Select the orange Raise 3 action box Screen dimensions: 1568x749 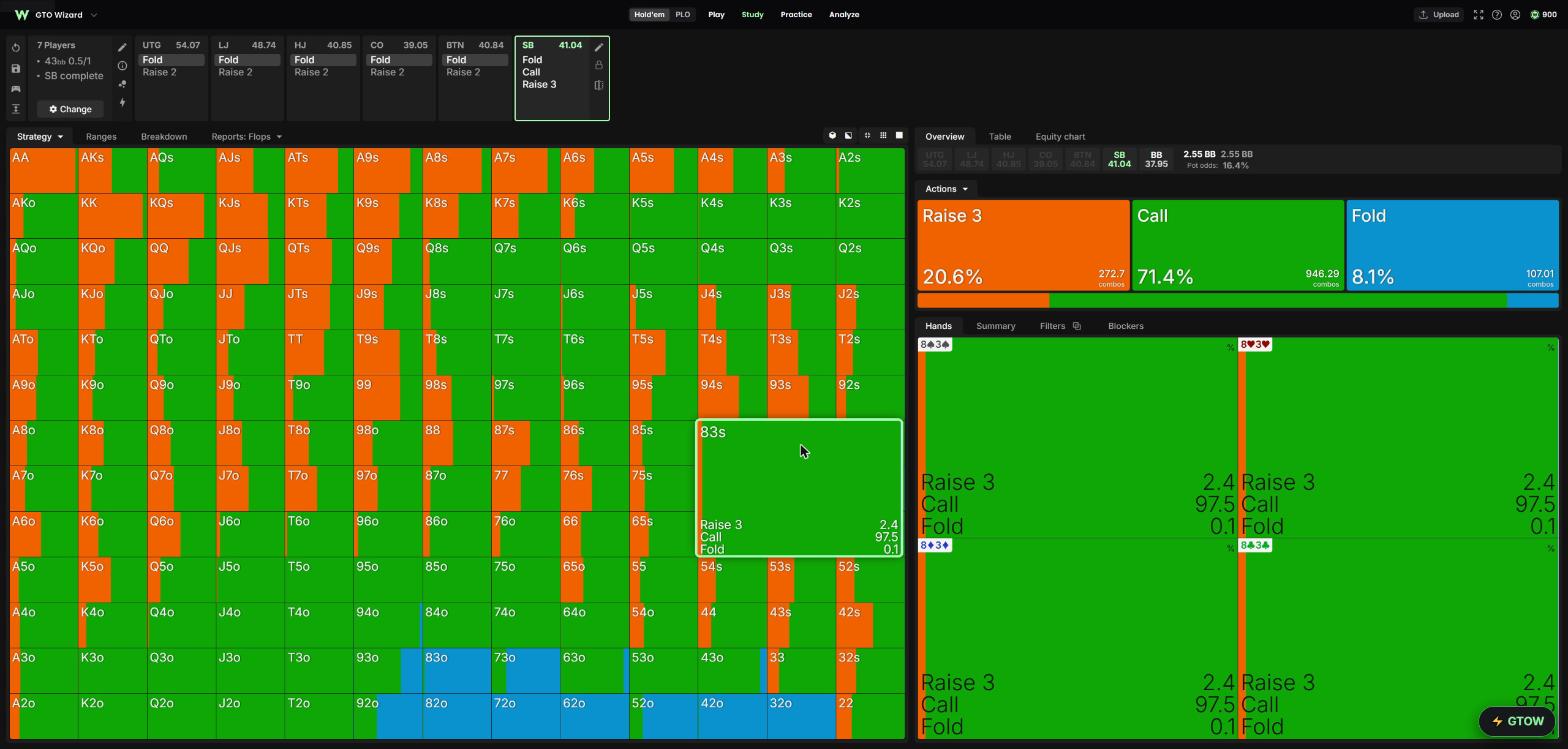click(1023, 245)
